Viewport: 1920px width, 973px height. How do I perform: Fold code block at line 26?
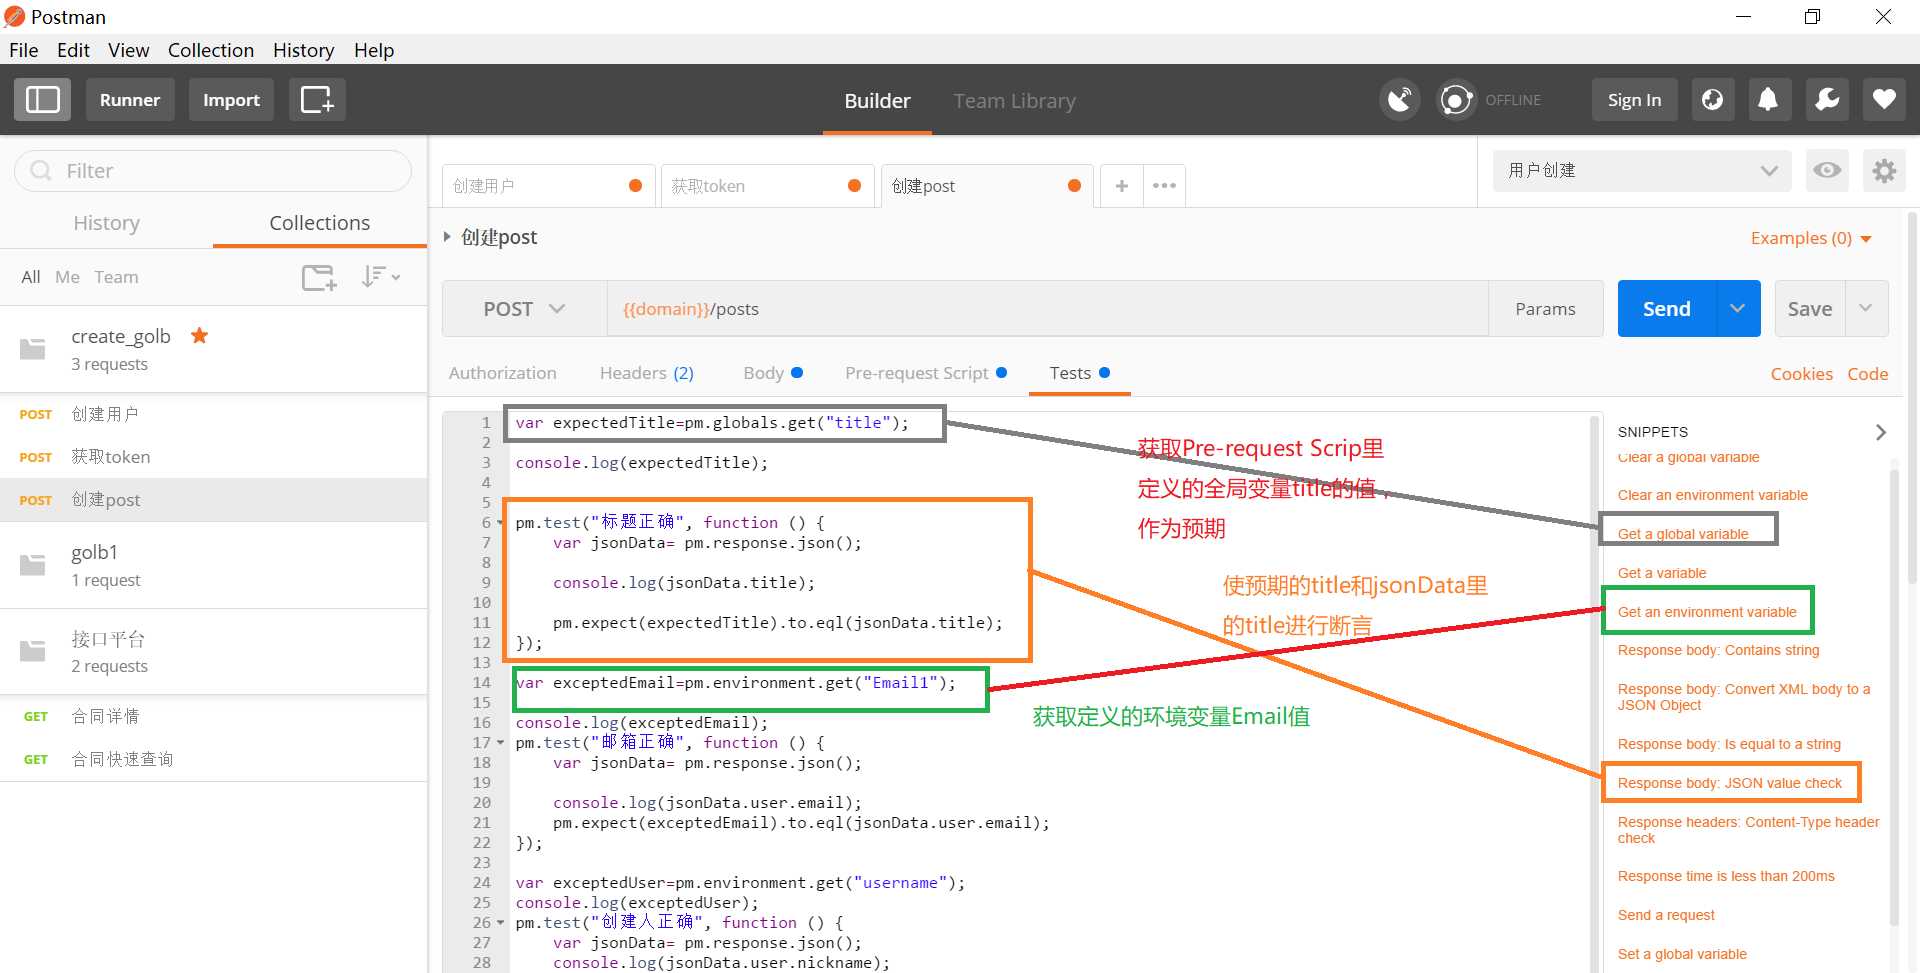[501, 923]
